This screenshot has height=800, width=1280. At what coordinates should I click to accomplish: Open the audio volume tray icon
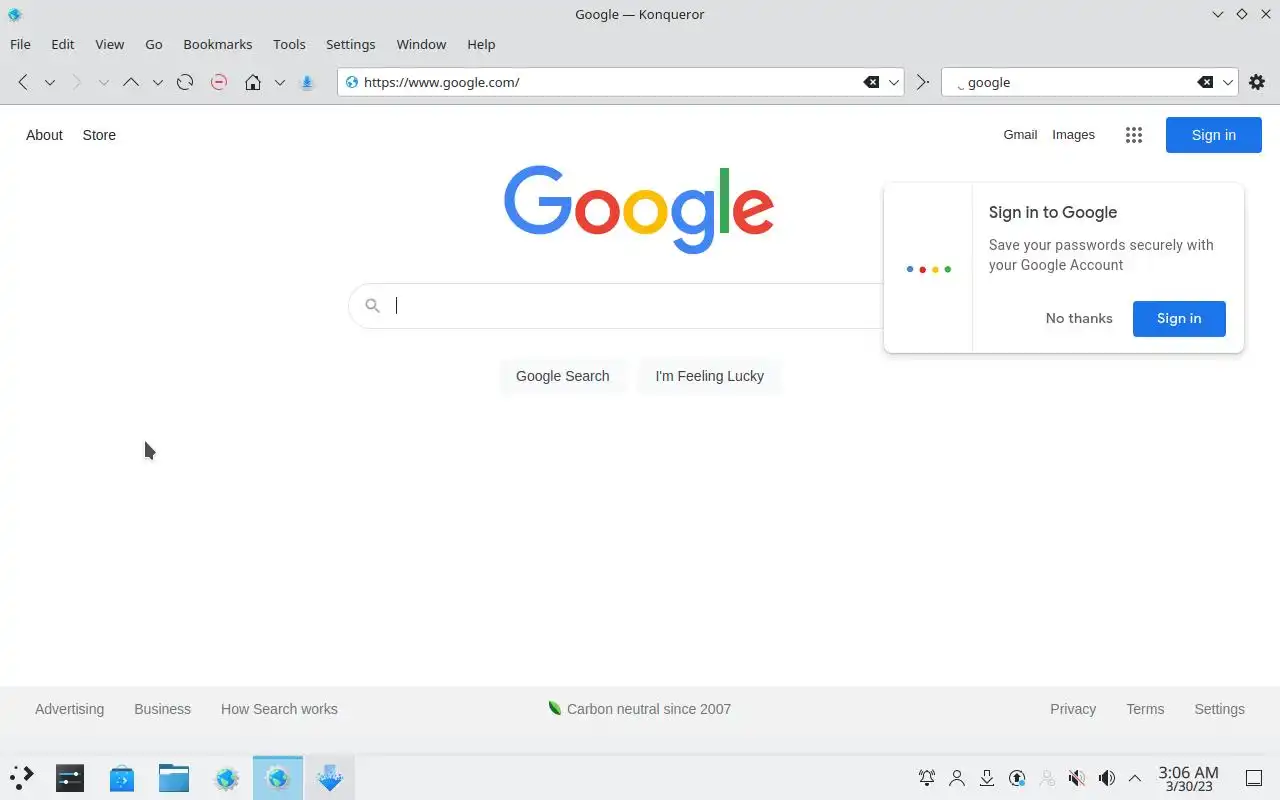click(1107, 777)
